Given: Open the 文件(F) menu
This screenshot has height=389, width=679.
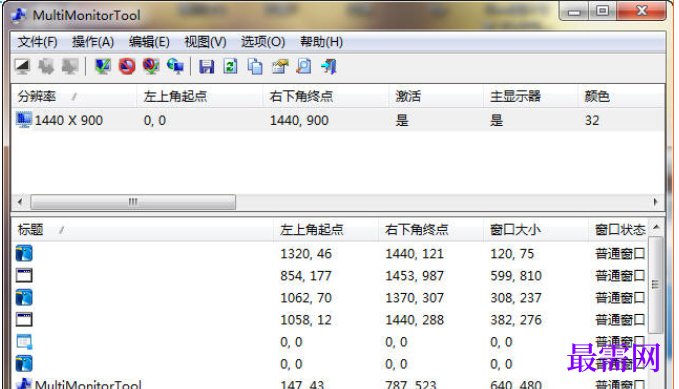Looking at the screenshot, I should click(37, 42).
